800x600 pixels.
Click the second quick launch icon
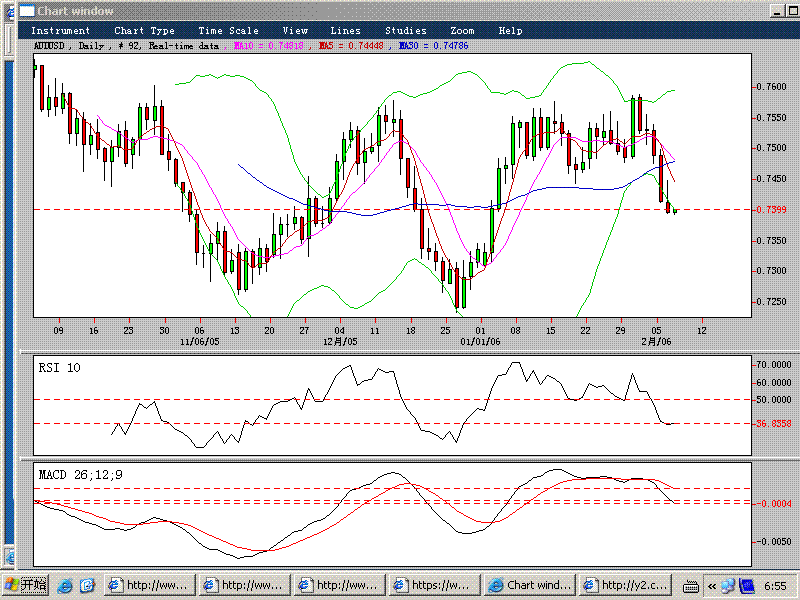tap(87, 584)
